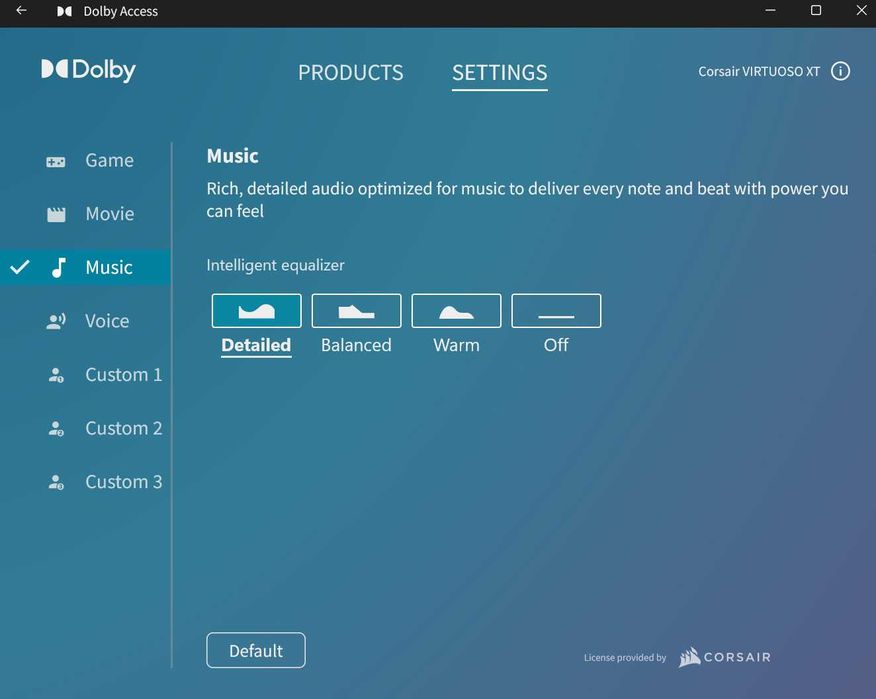Click the Game controller icon
This screenshot has width=876, height=699.
click(x=55, y=161)
